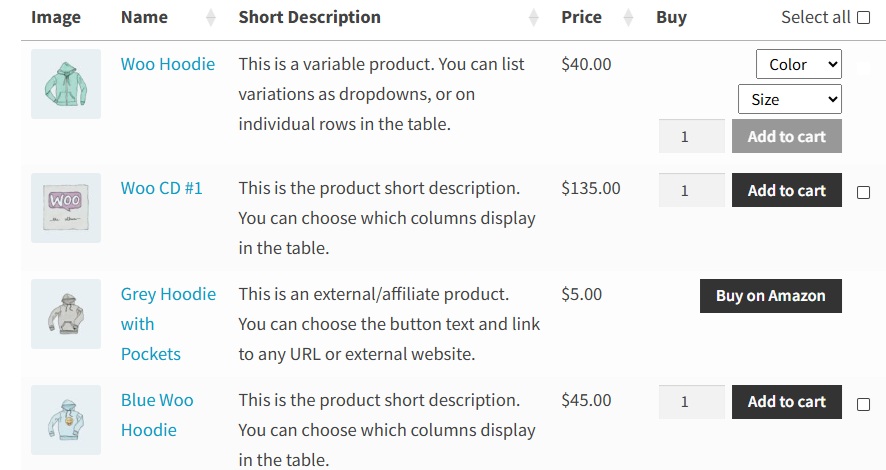Open the Woo CD #1 product thumbnail
Viewport: 886px width, 470px height.
pos(66,208)
